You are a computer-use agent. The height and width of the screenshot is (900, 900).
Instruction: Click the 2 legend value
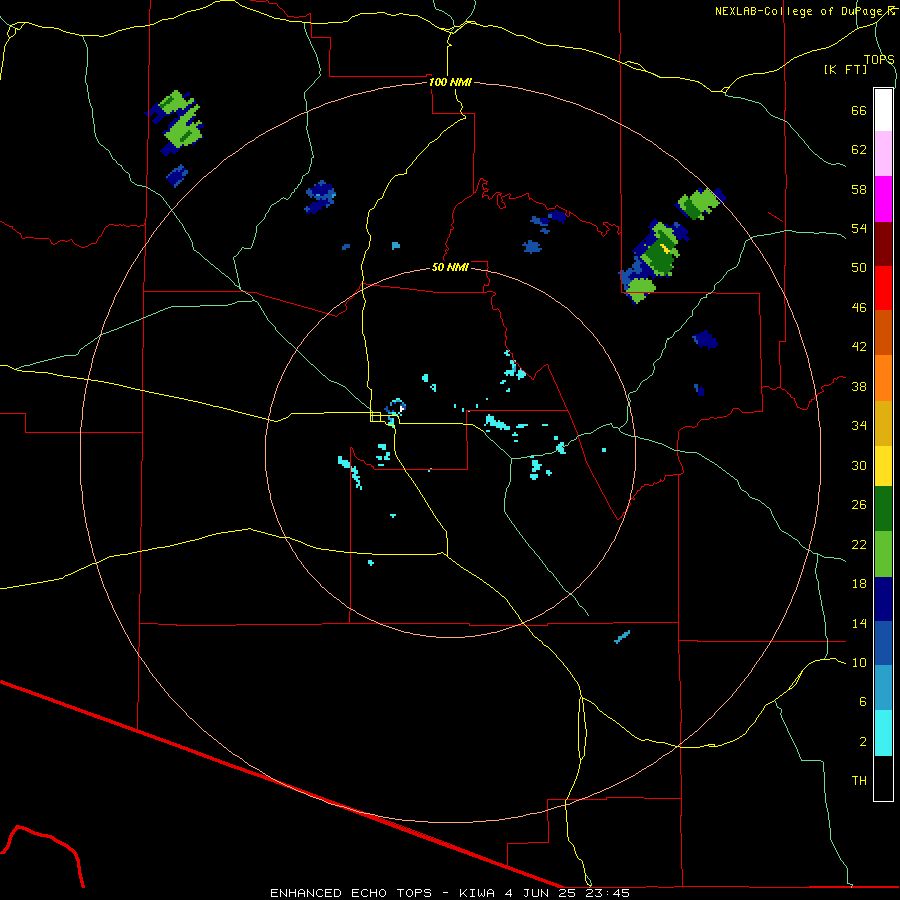863,742
